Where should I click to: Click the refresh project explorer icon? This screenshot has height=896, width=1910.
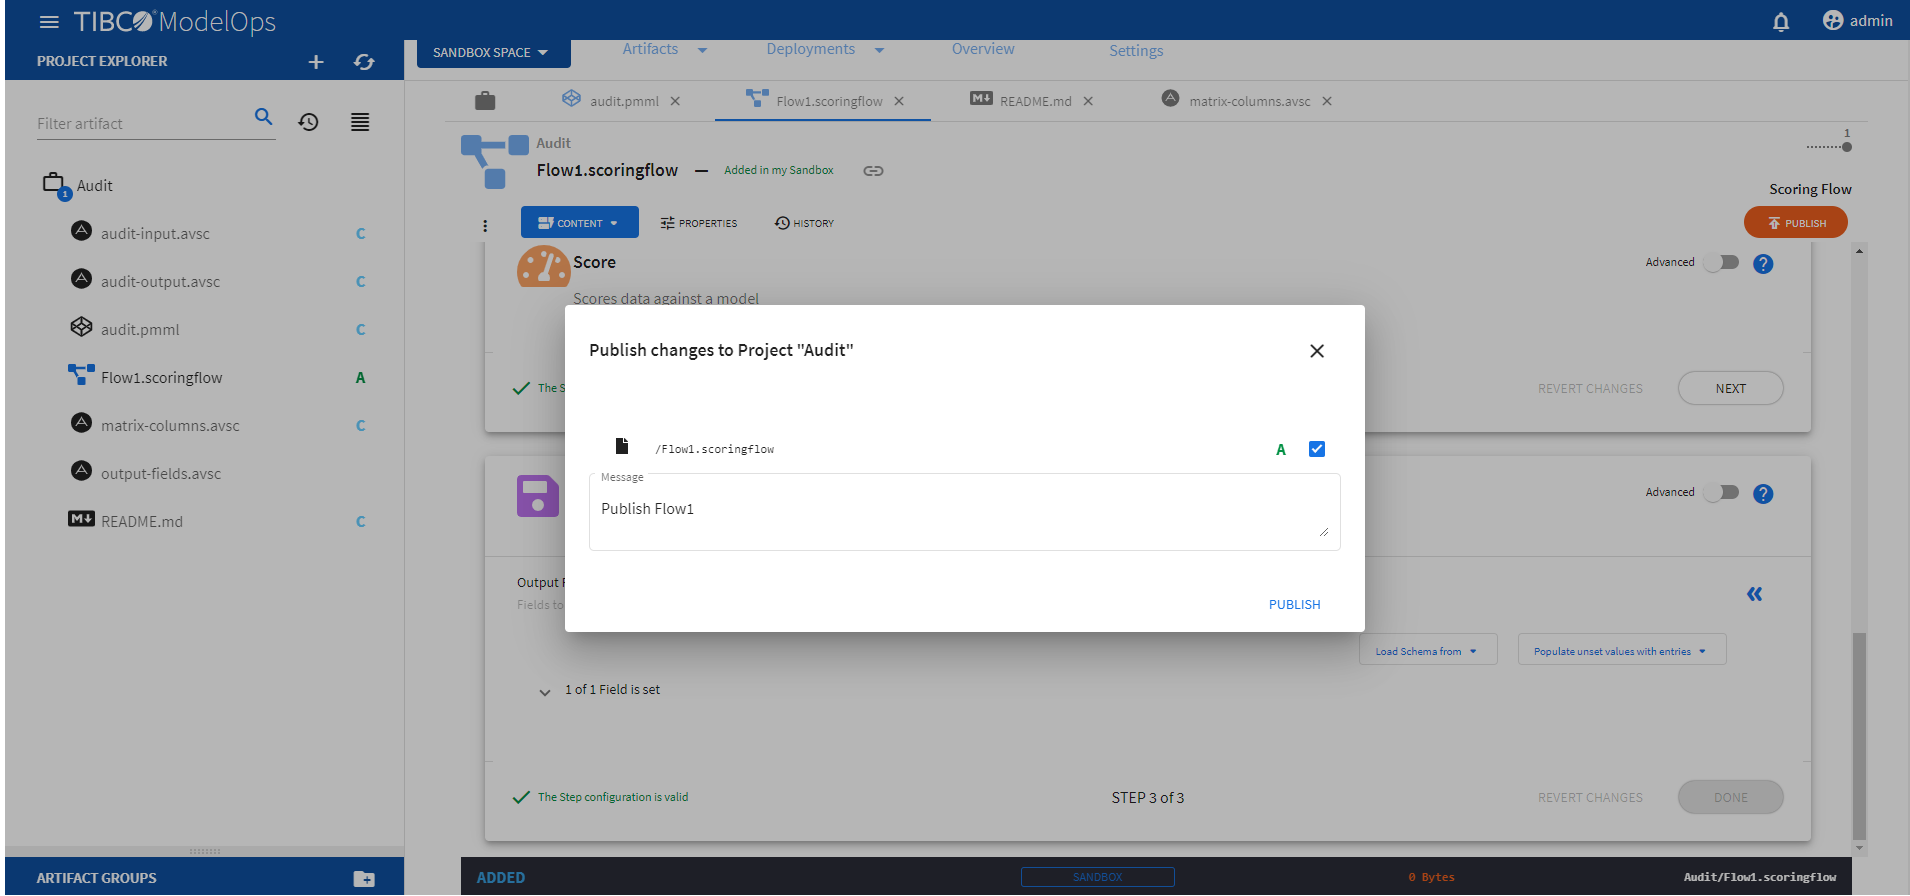(x=364, y=62)
